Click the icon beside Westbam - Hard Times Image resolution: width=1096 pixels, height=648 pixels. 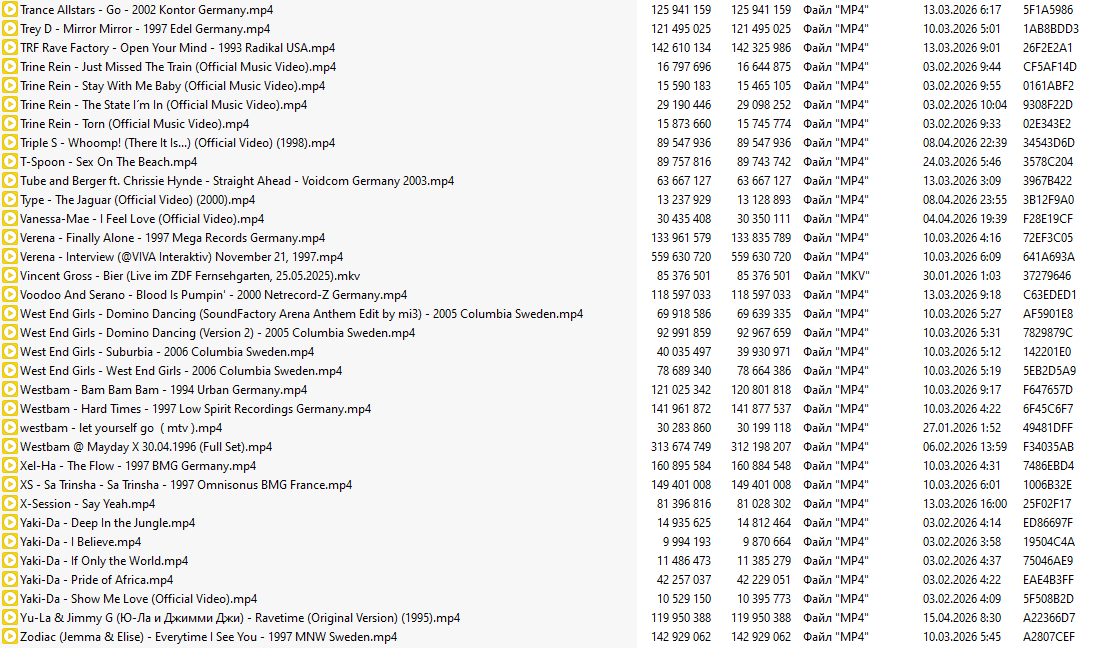(10, 408)
